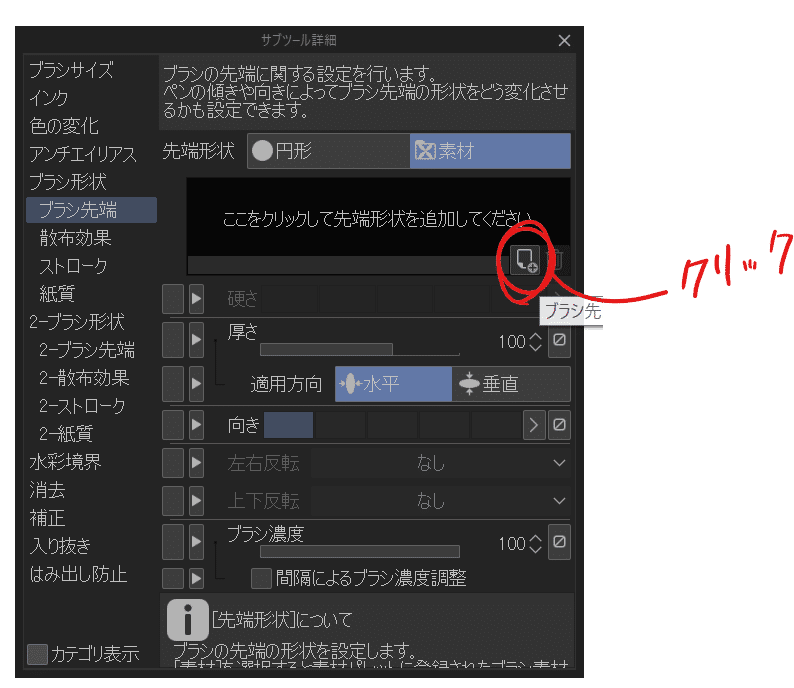Toggle tool property display box for 上下反転

tap(173, 501)
